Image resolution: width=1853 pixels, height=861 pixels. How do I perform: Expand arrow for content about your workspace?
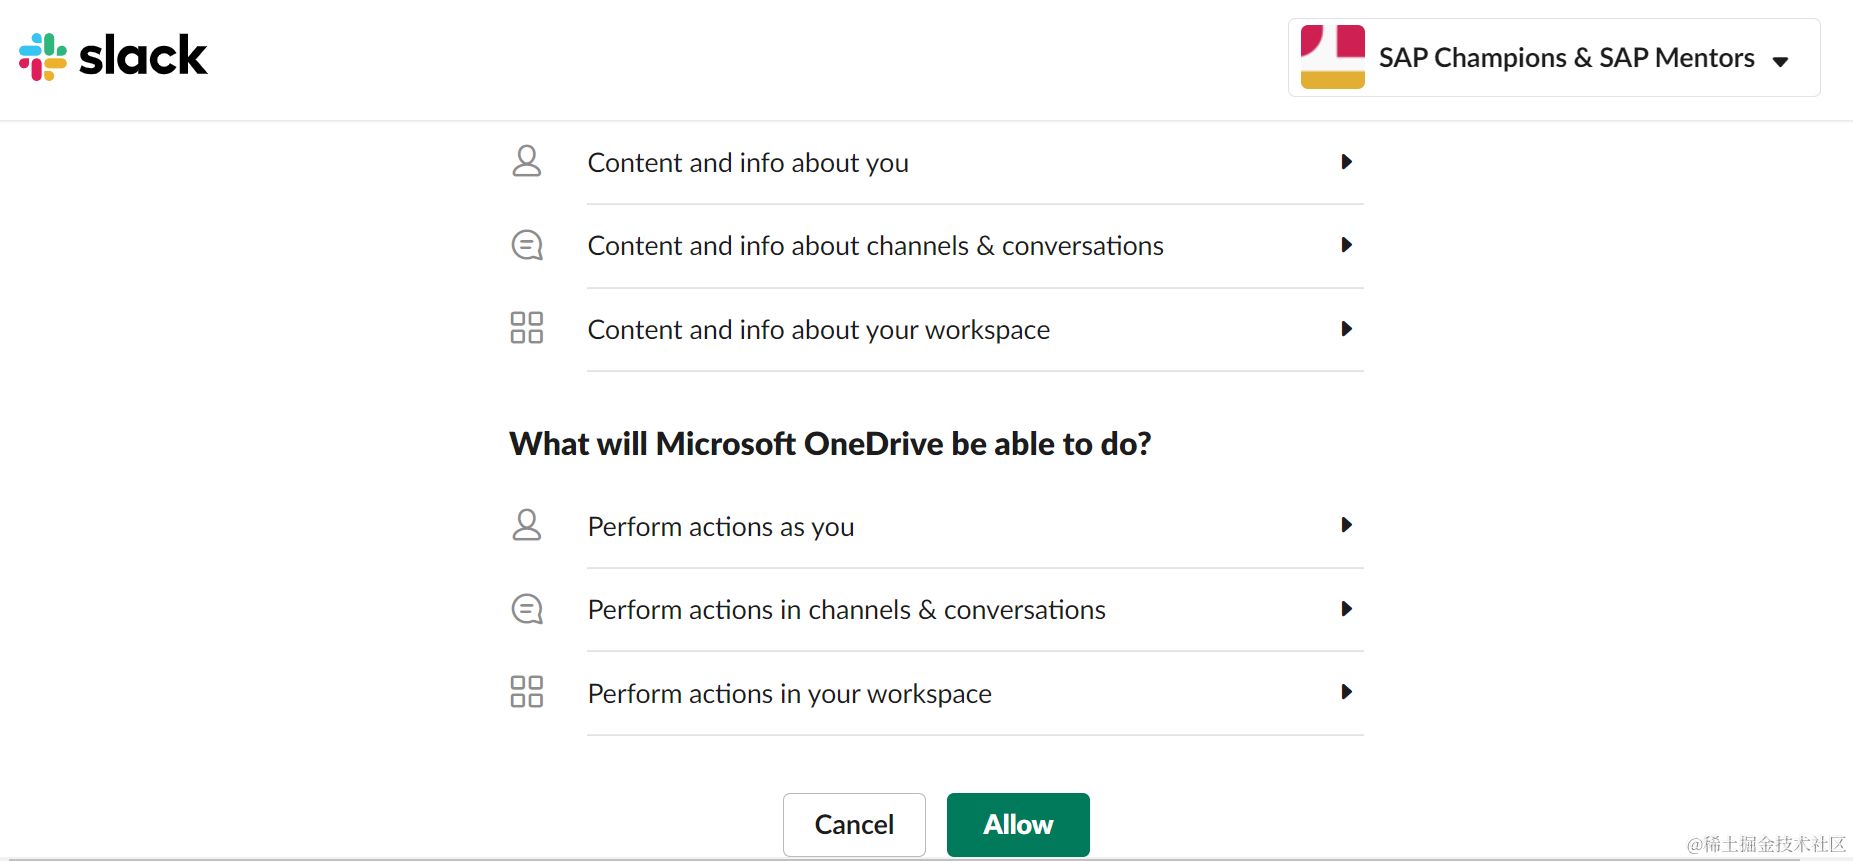point(1346,329)
